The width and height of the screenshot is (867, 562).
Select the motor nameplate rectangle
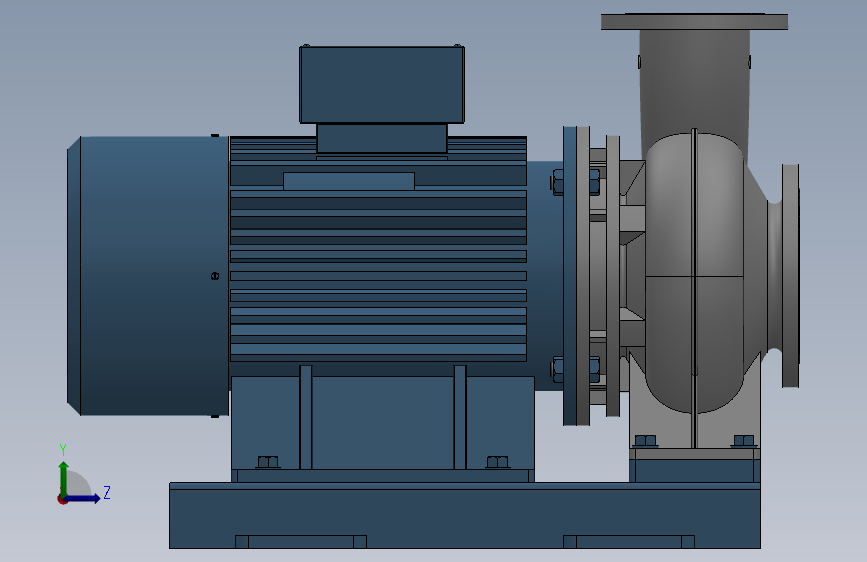coord(349,181)
